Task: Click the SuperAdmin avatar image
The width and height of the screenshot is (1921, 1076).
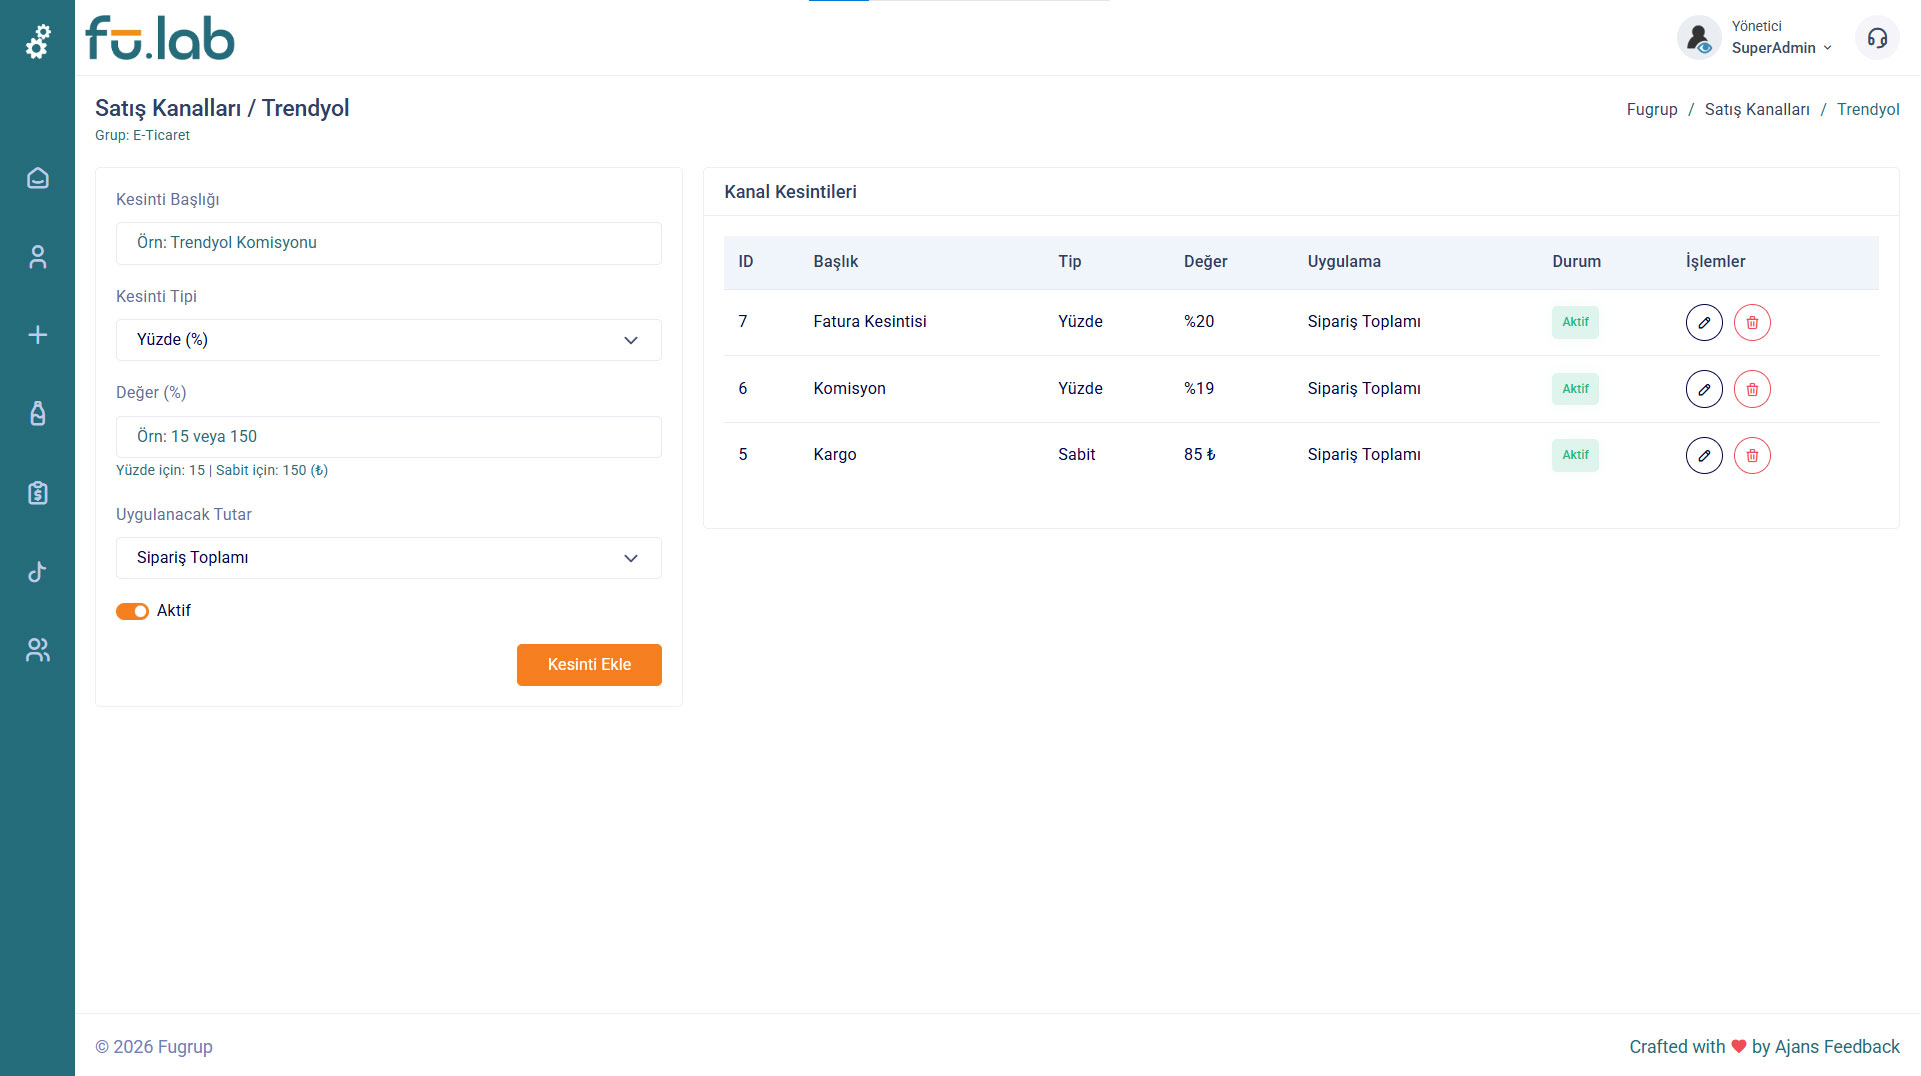Action: point(1699,38)
